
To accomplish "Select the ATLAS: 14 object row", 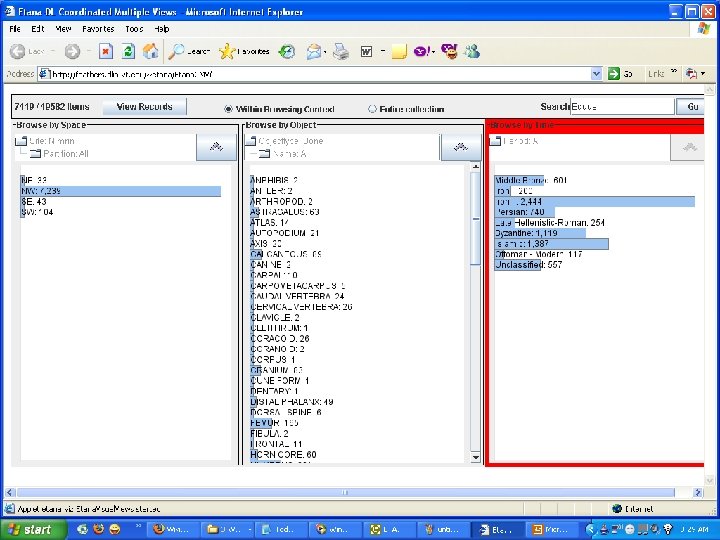I will [270, 223].
